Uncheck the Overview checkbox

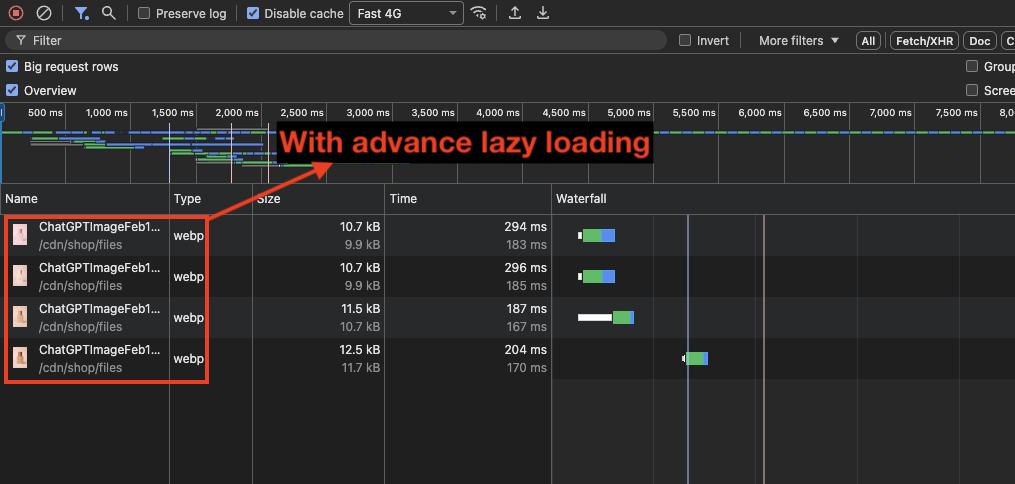12,91
